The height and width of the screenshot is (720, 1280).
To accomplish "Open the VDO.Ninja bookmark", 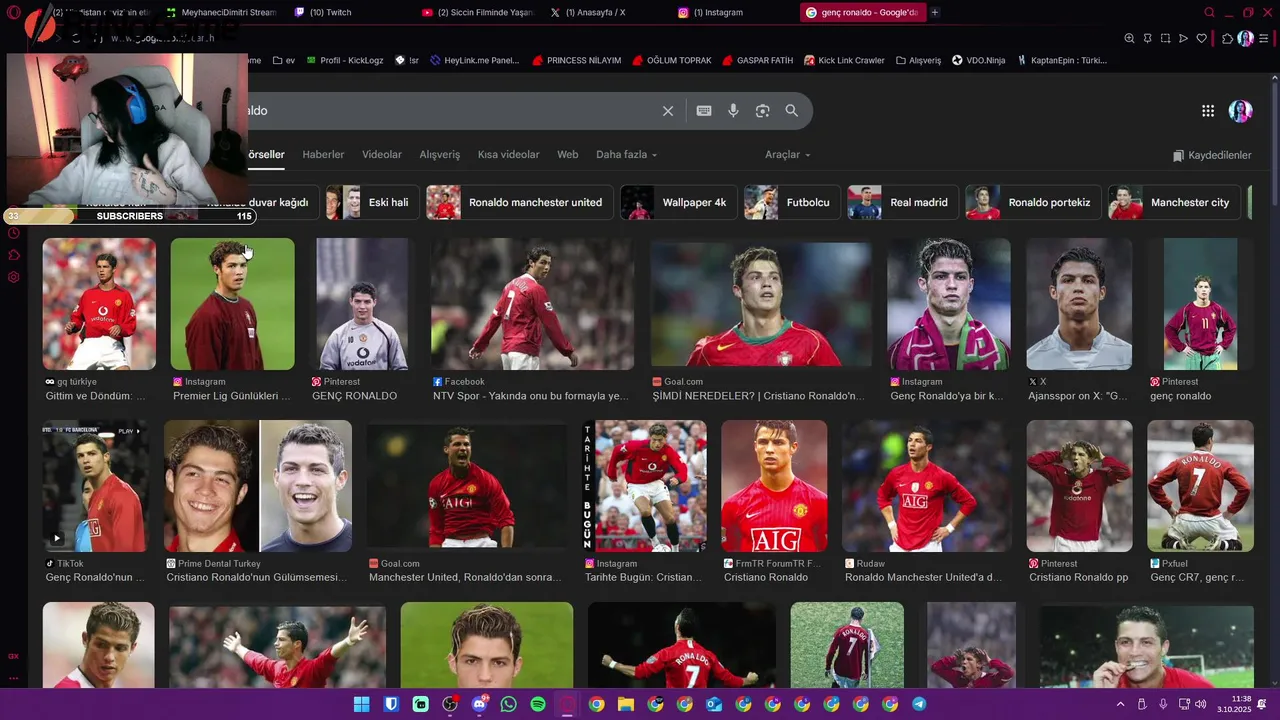I will click(979, 60).
